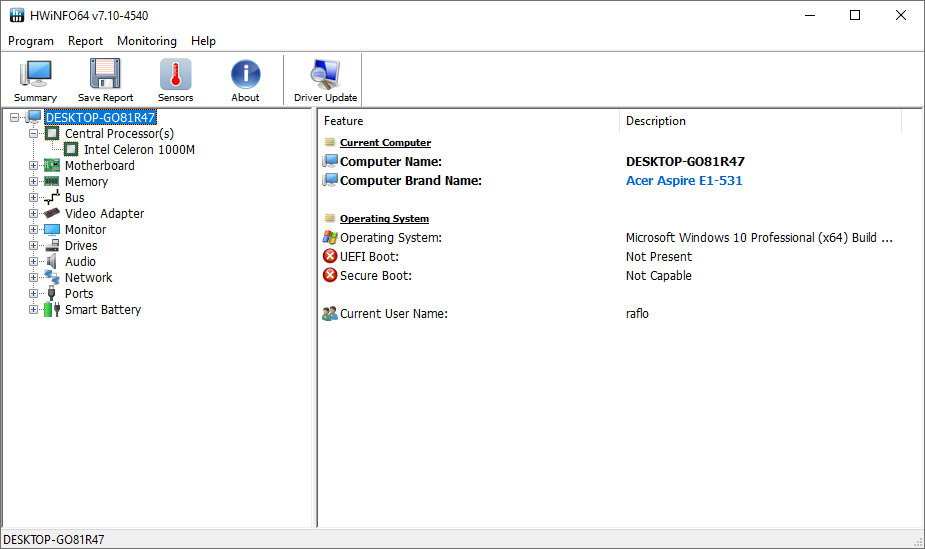Click the HWiNFO64 title bar app icon

17,15
